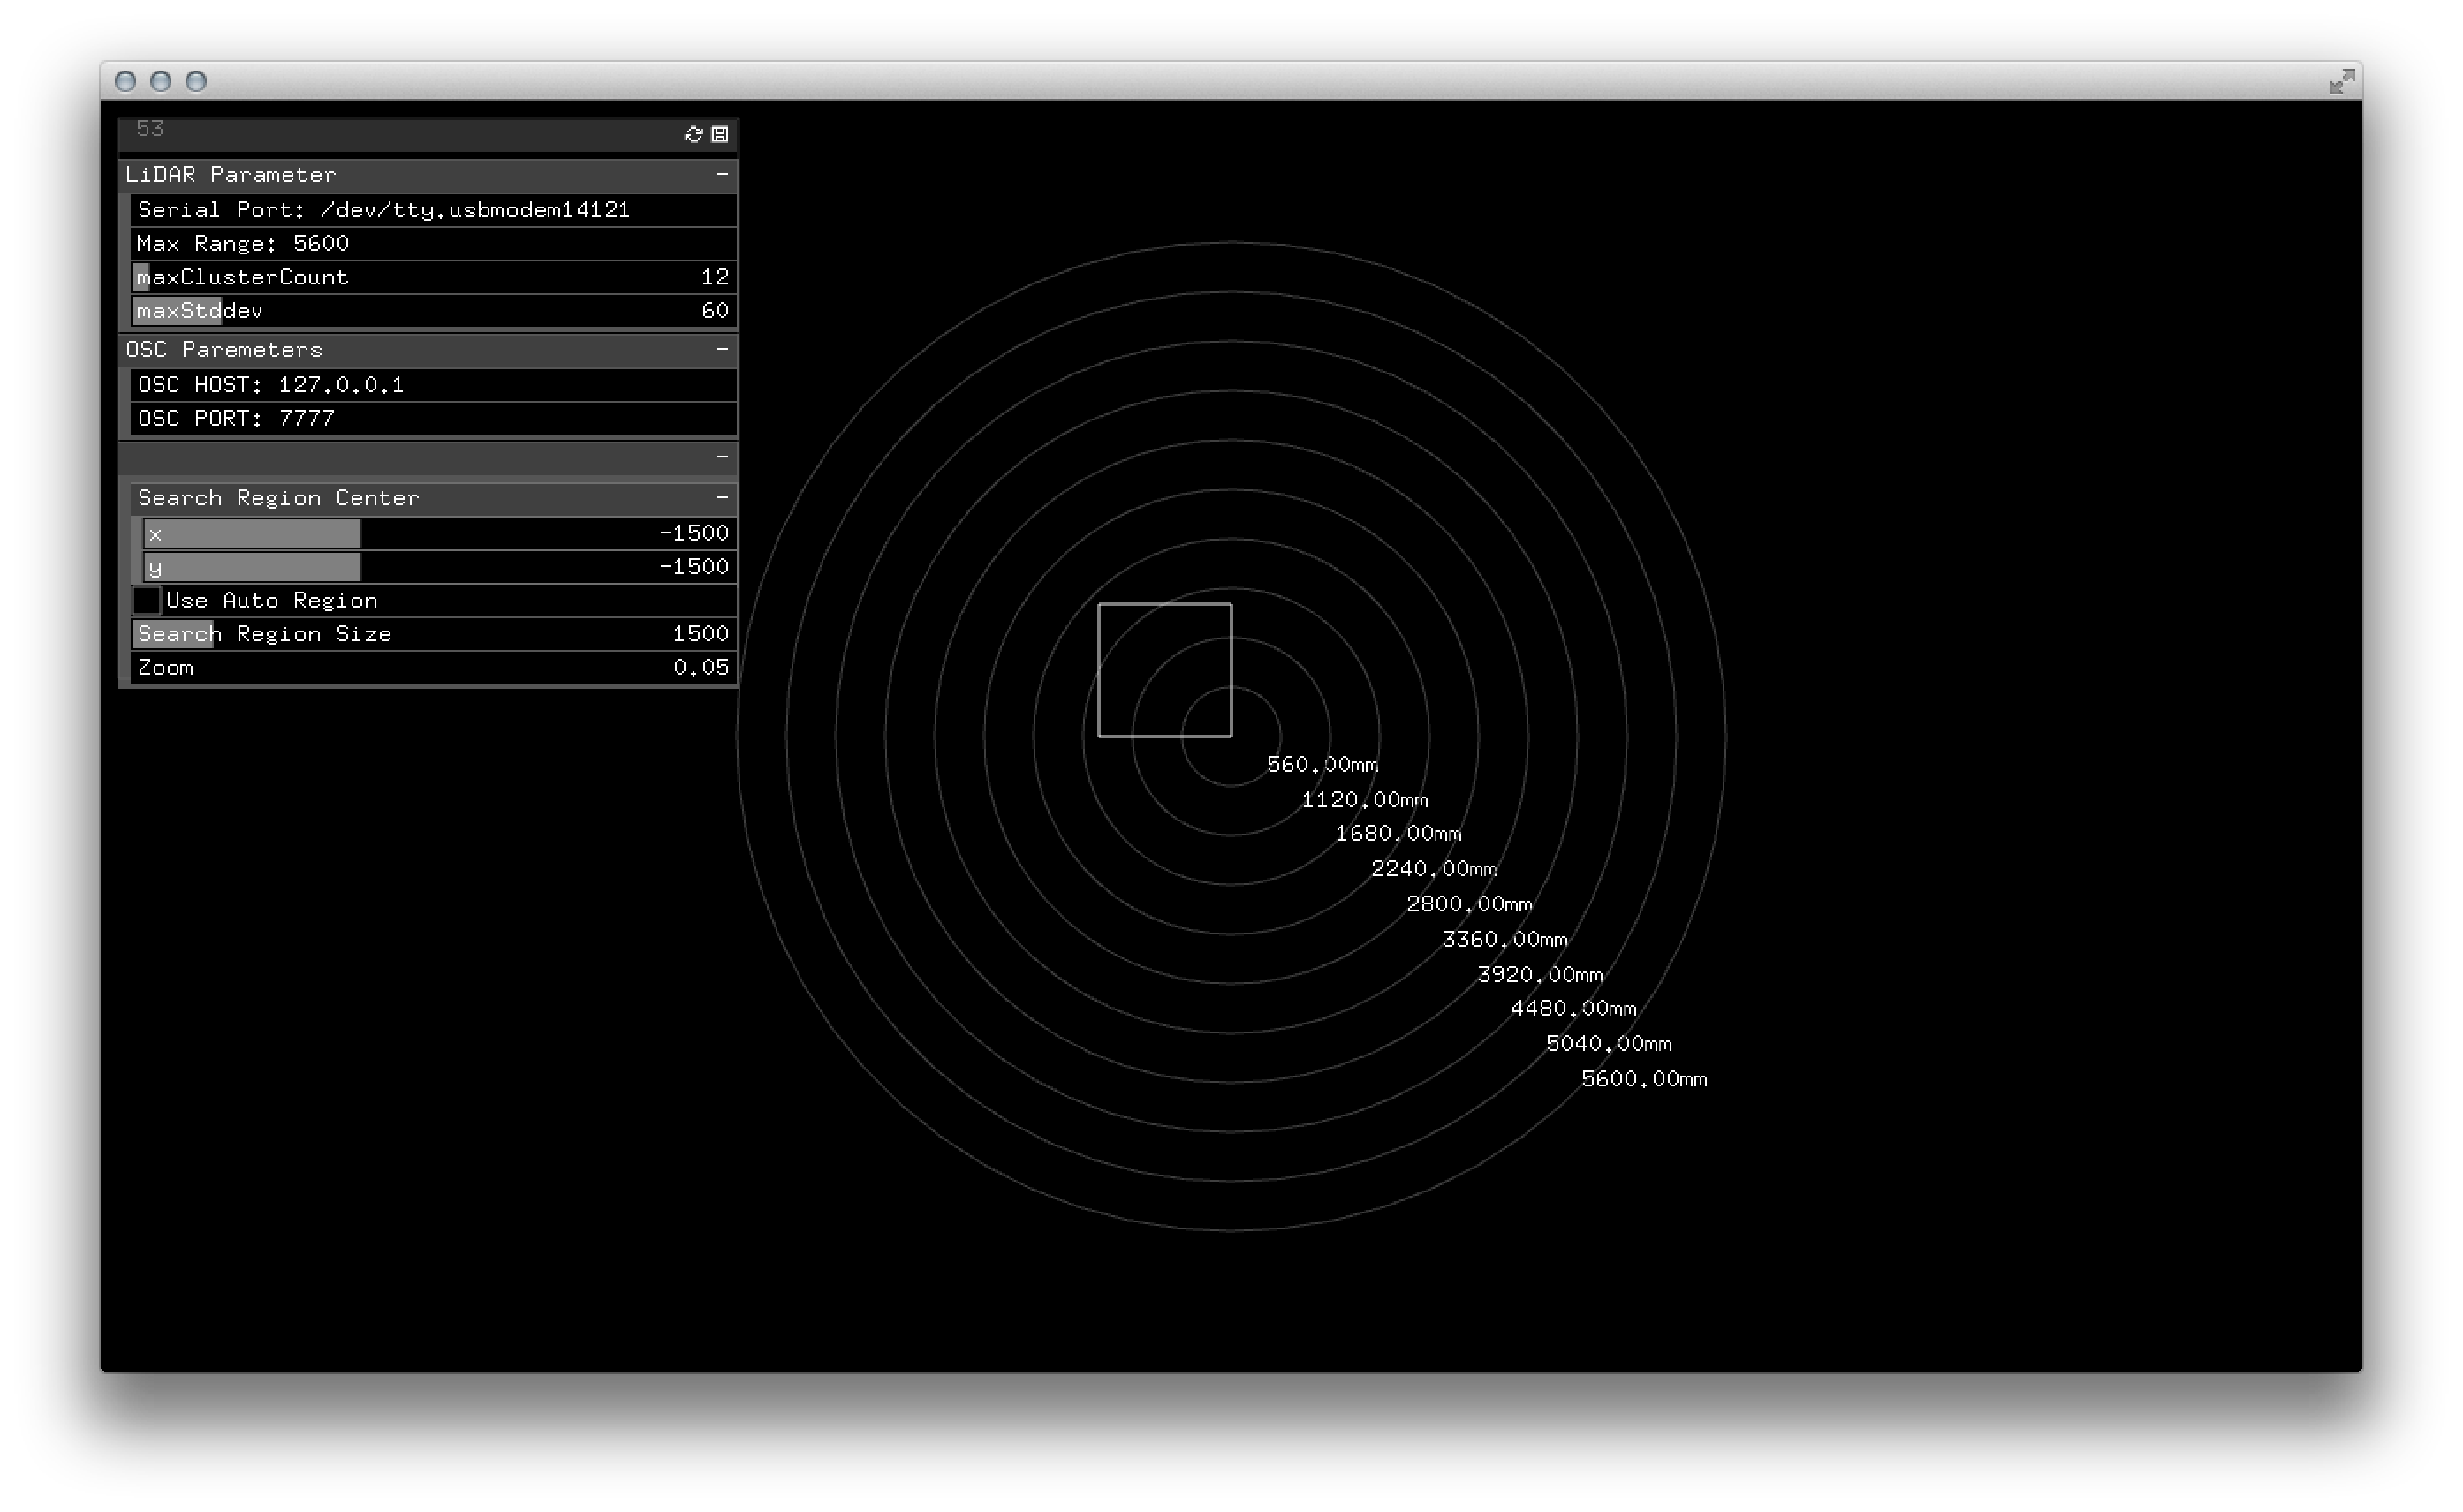Viewport: 2463px width, 1512px height.
Task: Click the reload settings icon in panel header
Action: [693, 134]
